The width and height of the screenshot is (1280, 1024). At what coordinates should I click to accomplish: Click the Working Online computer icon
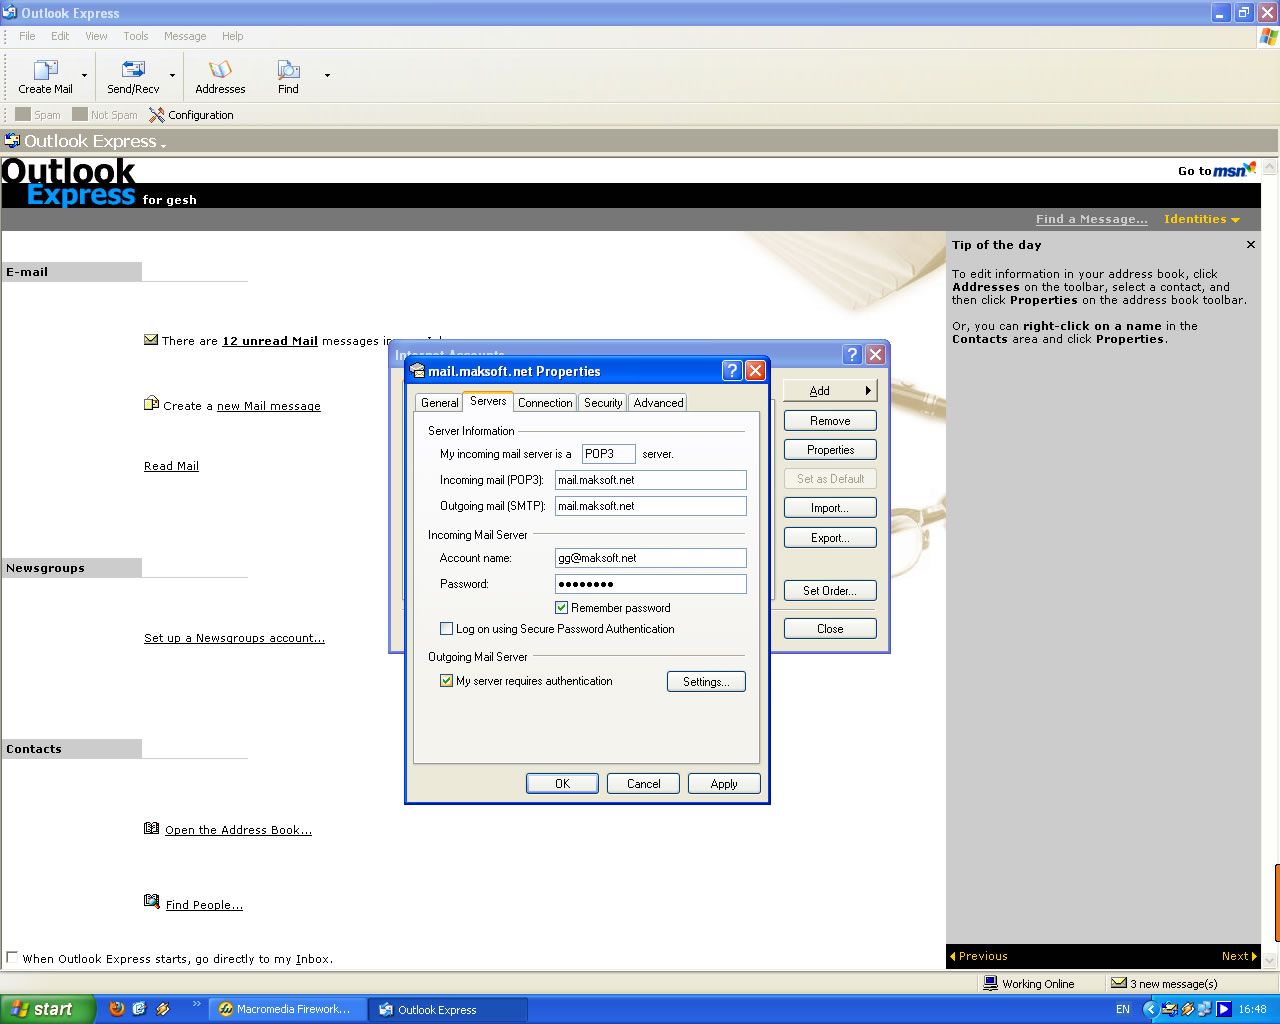coord(990,983)
